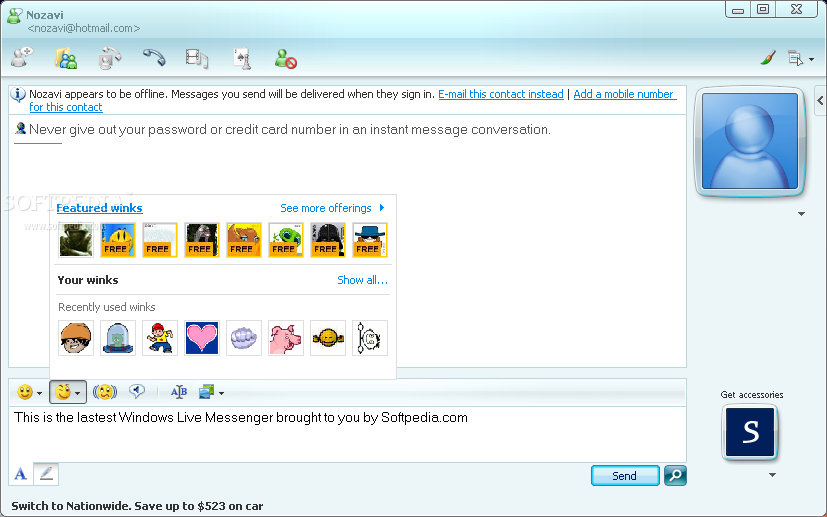This screenshot has height=517, width=827.
Task: Open Featured winks link
Action: 99,208
